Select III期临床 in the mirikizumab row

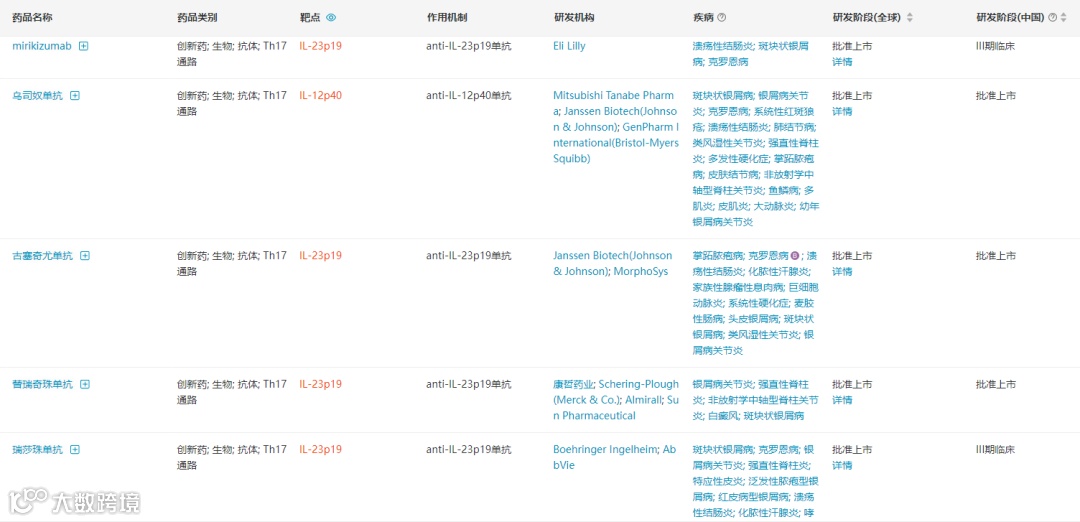(x=995, y=46)
